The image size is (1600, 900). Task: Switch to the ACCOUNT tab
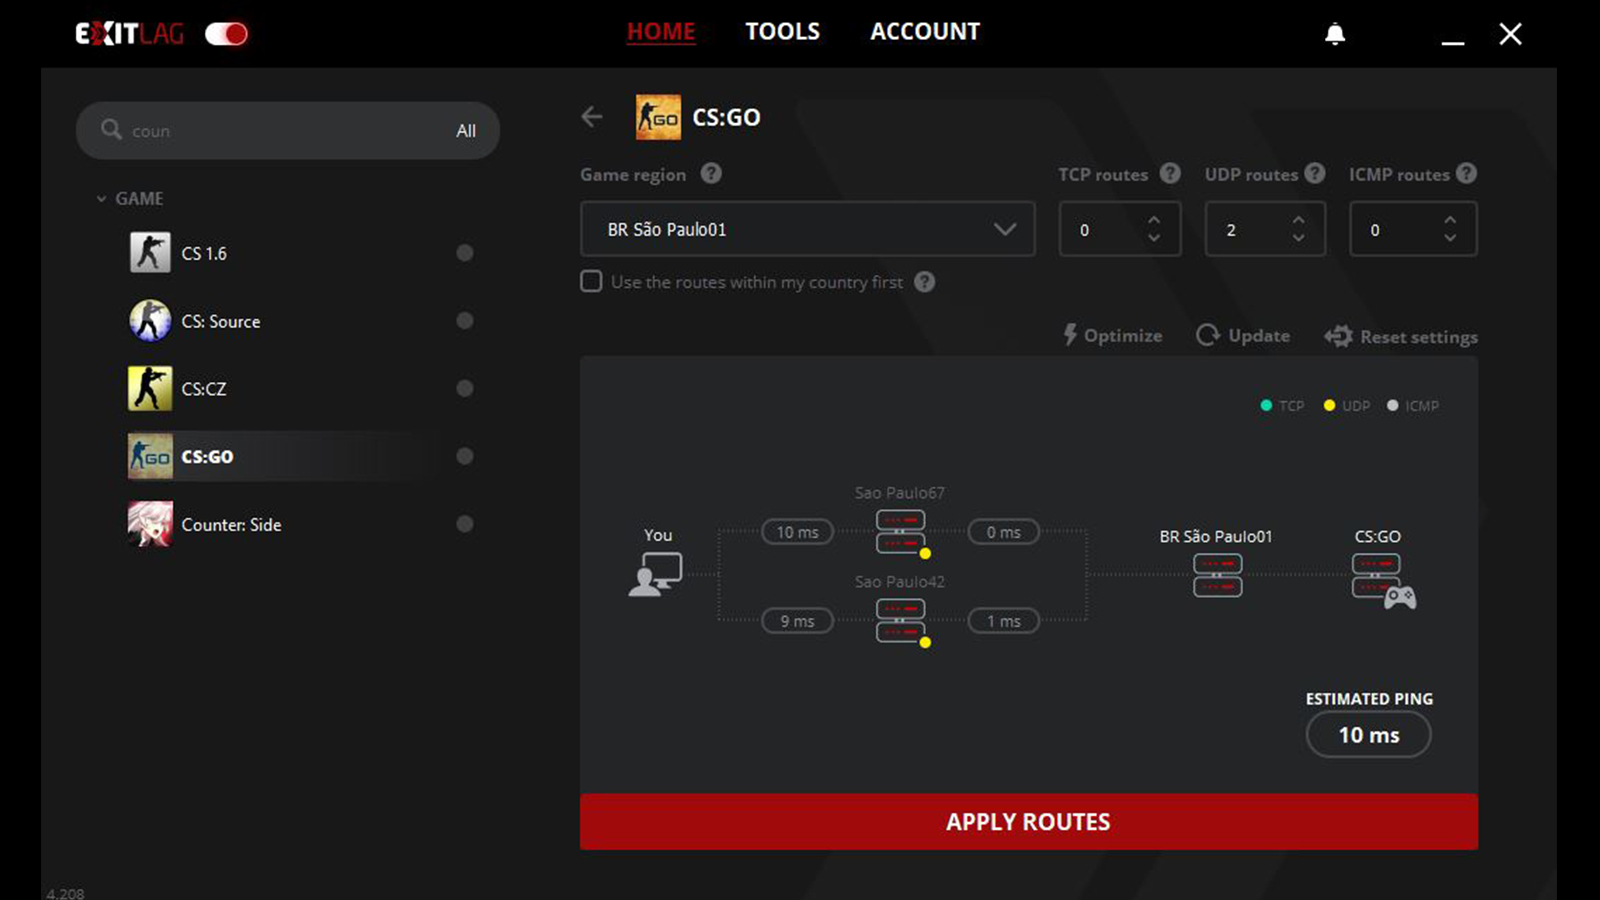click(924, 32)
